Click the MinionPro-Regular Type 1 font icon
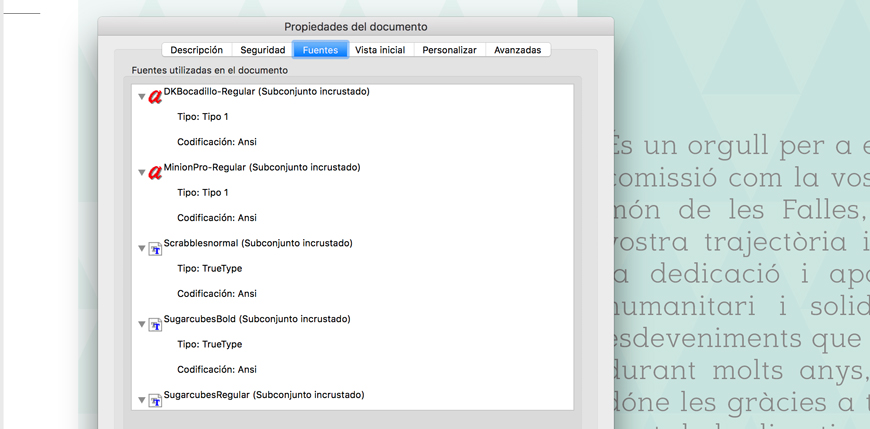Image resolution: width=870 pixels, height=429 pixels. [x=155, y=173]
